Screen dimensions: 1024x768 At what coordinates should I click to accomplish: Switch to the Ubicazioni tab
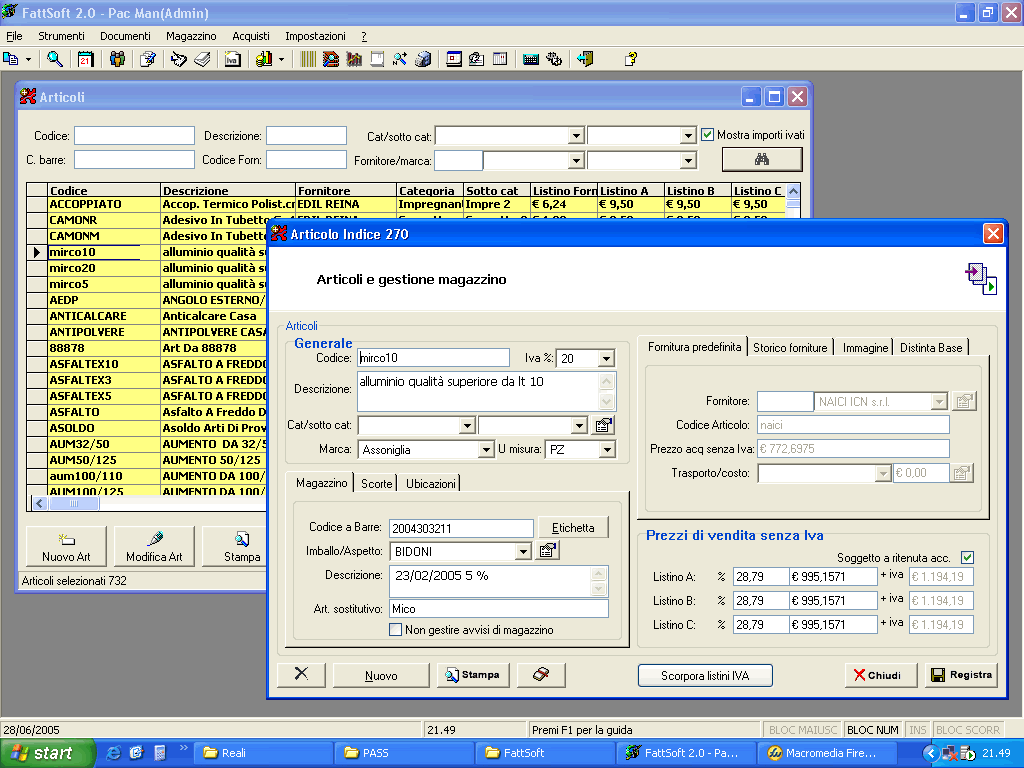coord(431,484)
